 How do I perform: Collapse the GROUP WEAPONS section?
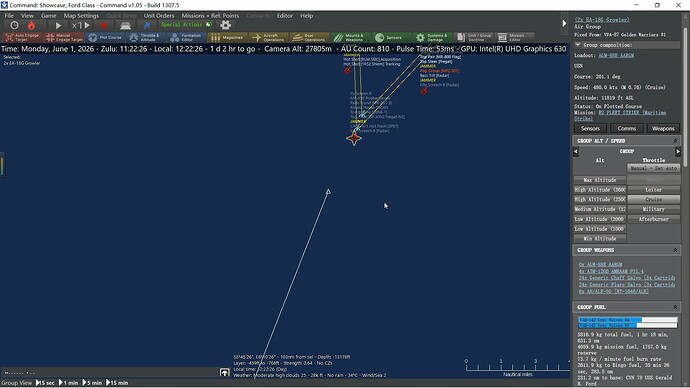pos(675,250)
